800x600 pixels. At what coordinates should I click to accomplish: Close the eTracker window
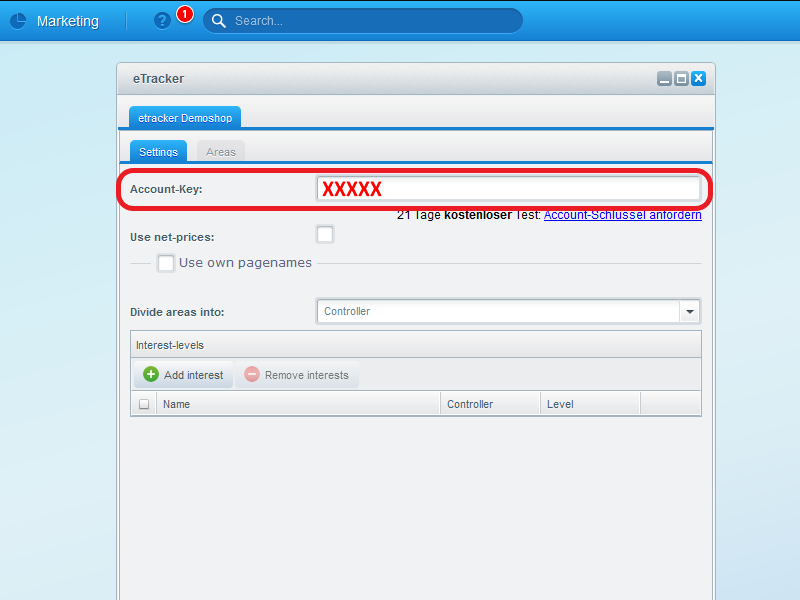coord(698,79)
